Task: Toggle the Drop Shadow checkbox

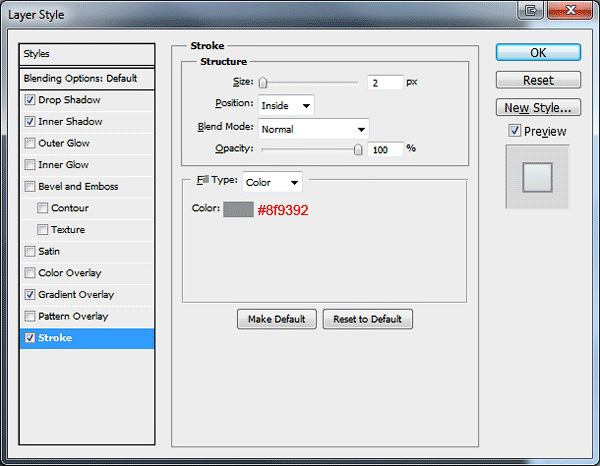Action: [30, 100]
